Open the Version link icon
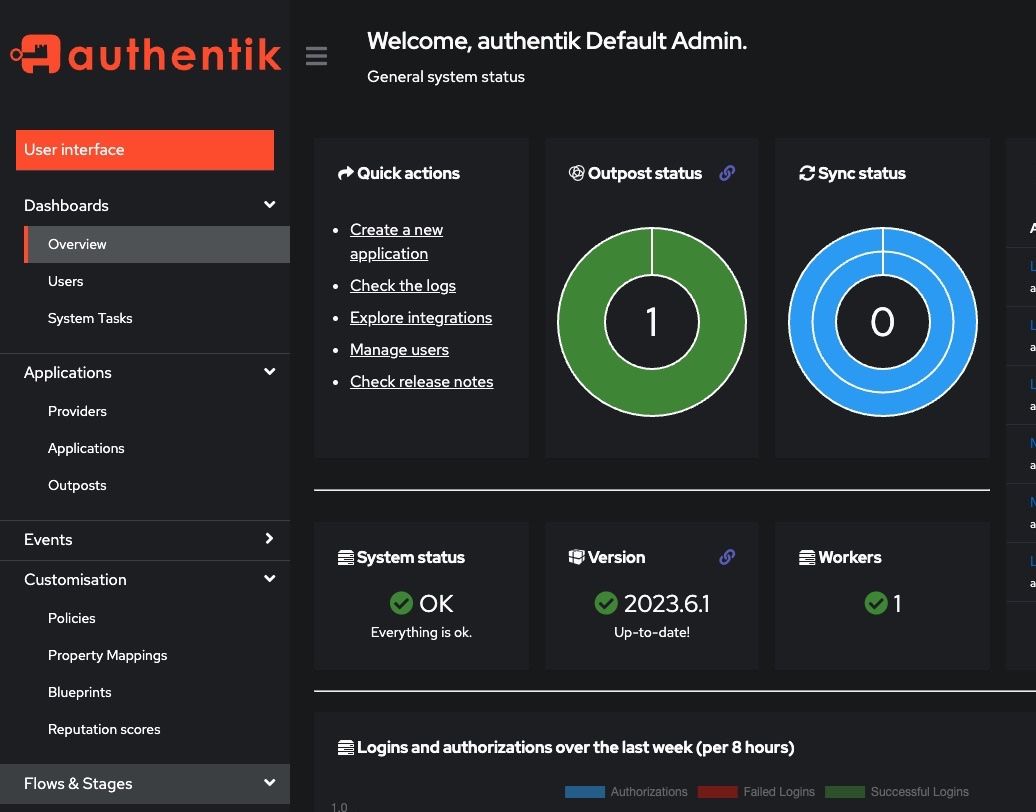This screenshot has width=1036, height=812. (727, 557)
